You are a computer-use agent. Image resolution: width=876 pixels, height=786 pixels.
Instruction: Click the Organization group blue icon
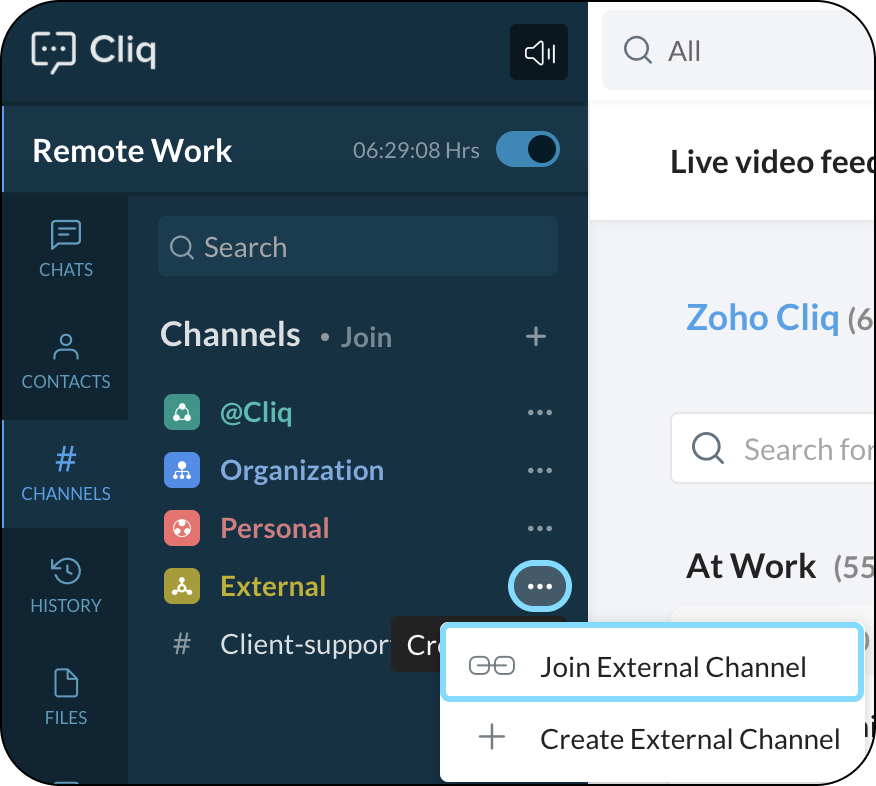[x=182, y=470]
